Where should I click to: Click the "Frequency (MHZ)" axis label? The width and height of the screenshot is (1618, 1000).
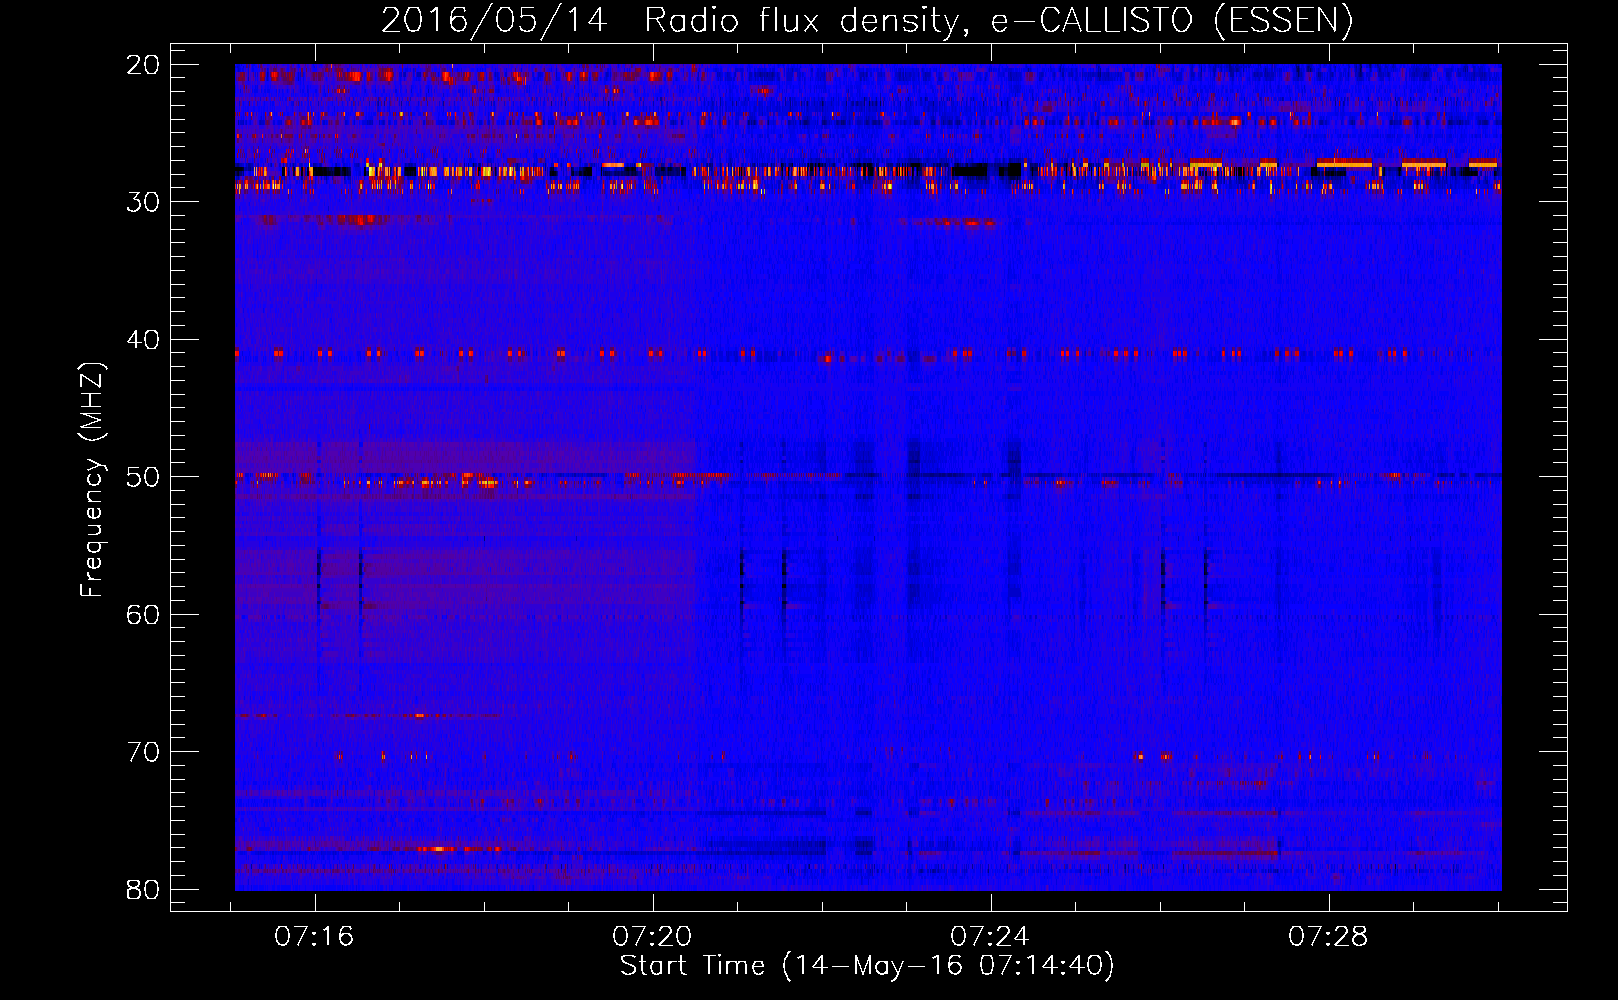point(91,480)
